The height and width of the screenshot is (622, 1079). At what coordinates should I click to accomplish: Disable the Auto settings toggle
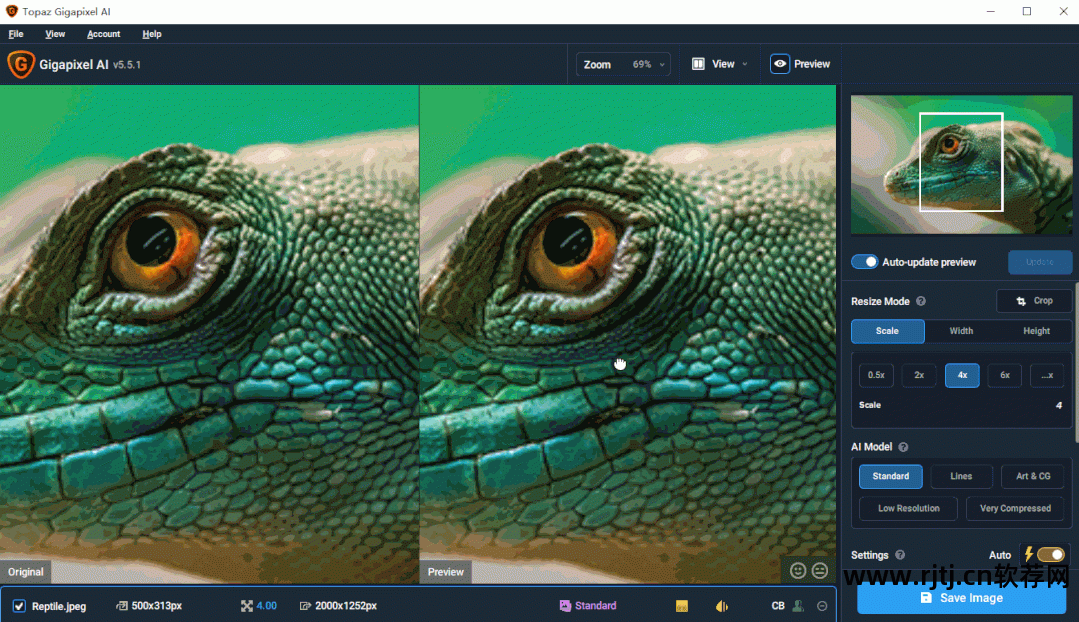coord(1050,555)
